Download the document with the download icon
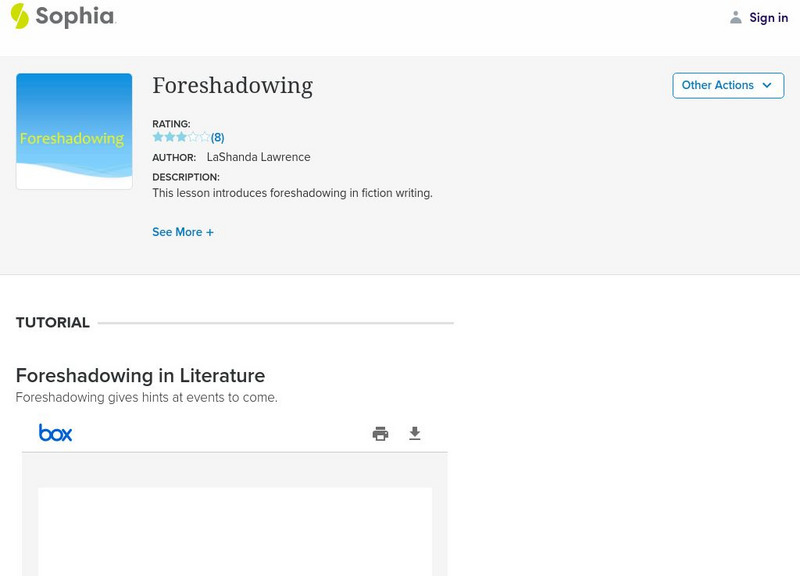 (x=415, y=433)
